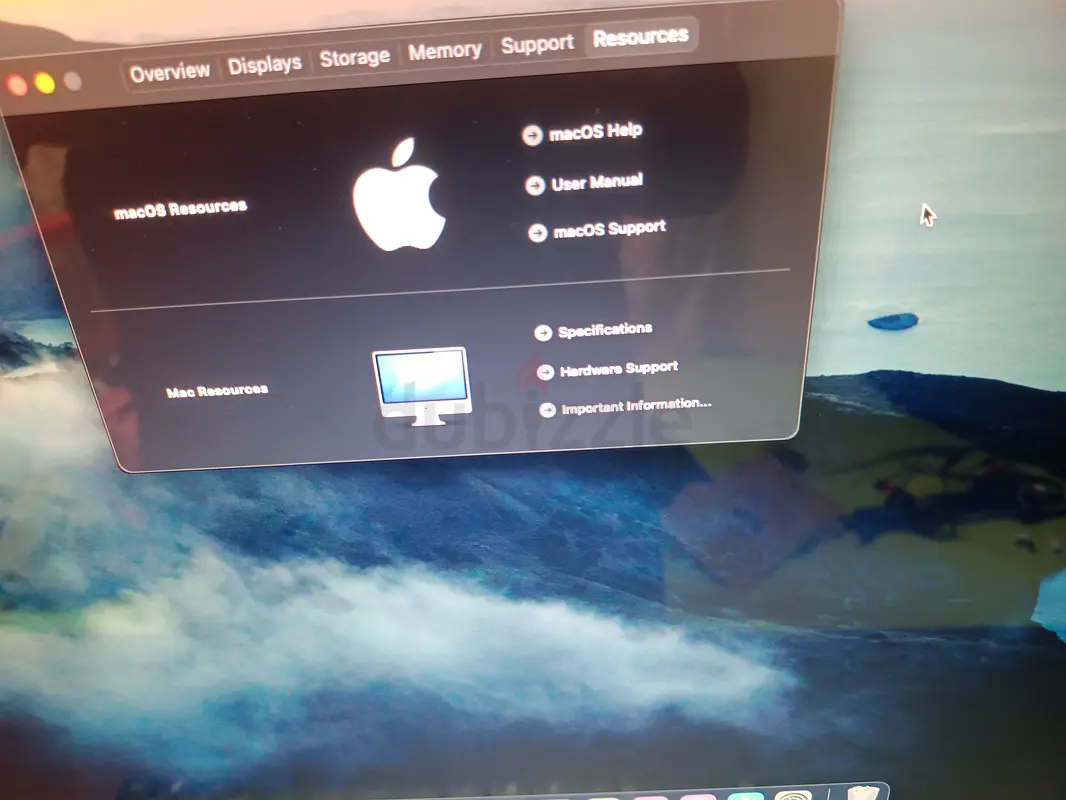This screenshot has height=800, width=1066.
Task: Close the About This Mac window
Action: click(x=15, y=85)
